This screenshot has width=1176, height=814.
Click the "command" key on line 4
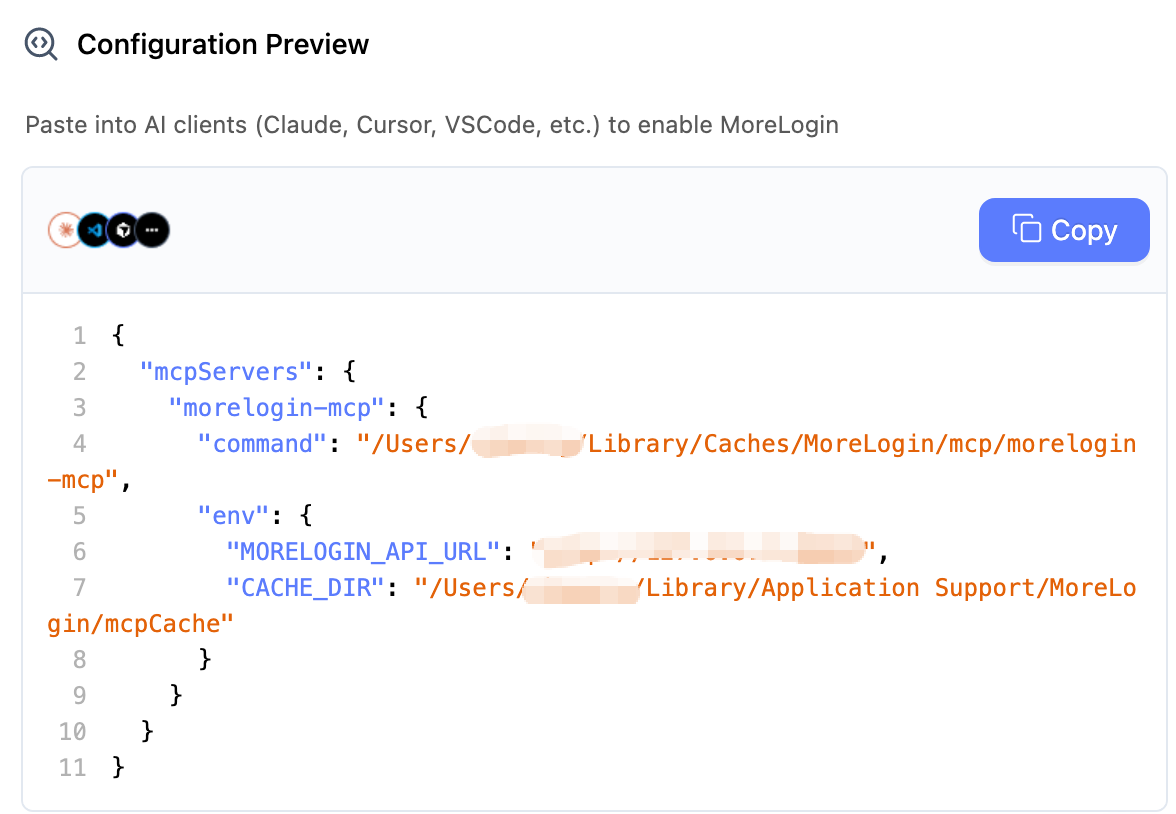coord(262,443)
